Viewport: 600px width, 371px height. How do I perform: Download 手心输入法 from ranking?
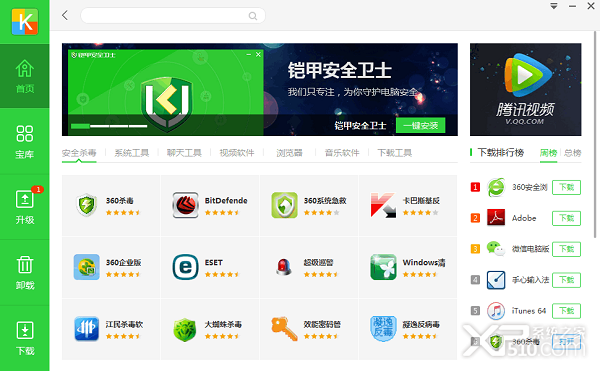point(566,280)
